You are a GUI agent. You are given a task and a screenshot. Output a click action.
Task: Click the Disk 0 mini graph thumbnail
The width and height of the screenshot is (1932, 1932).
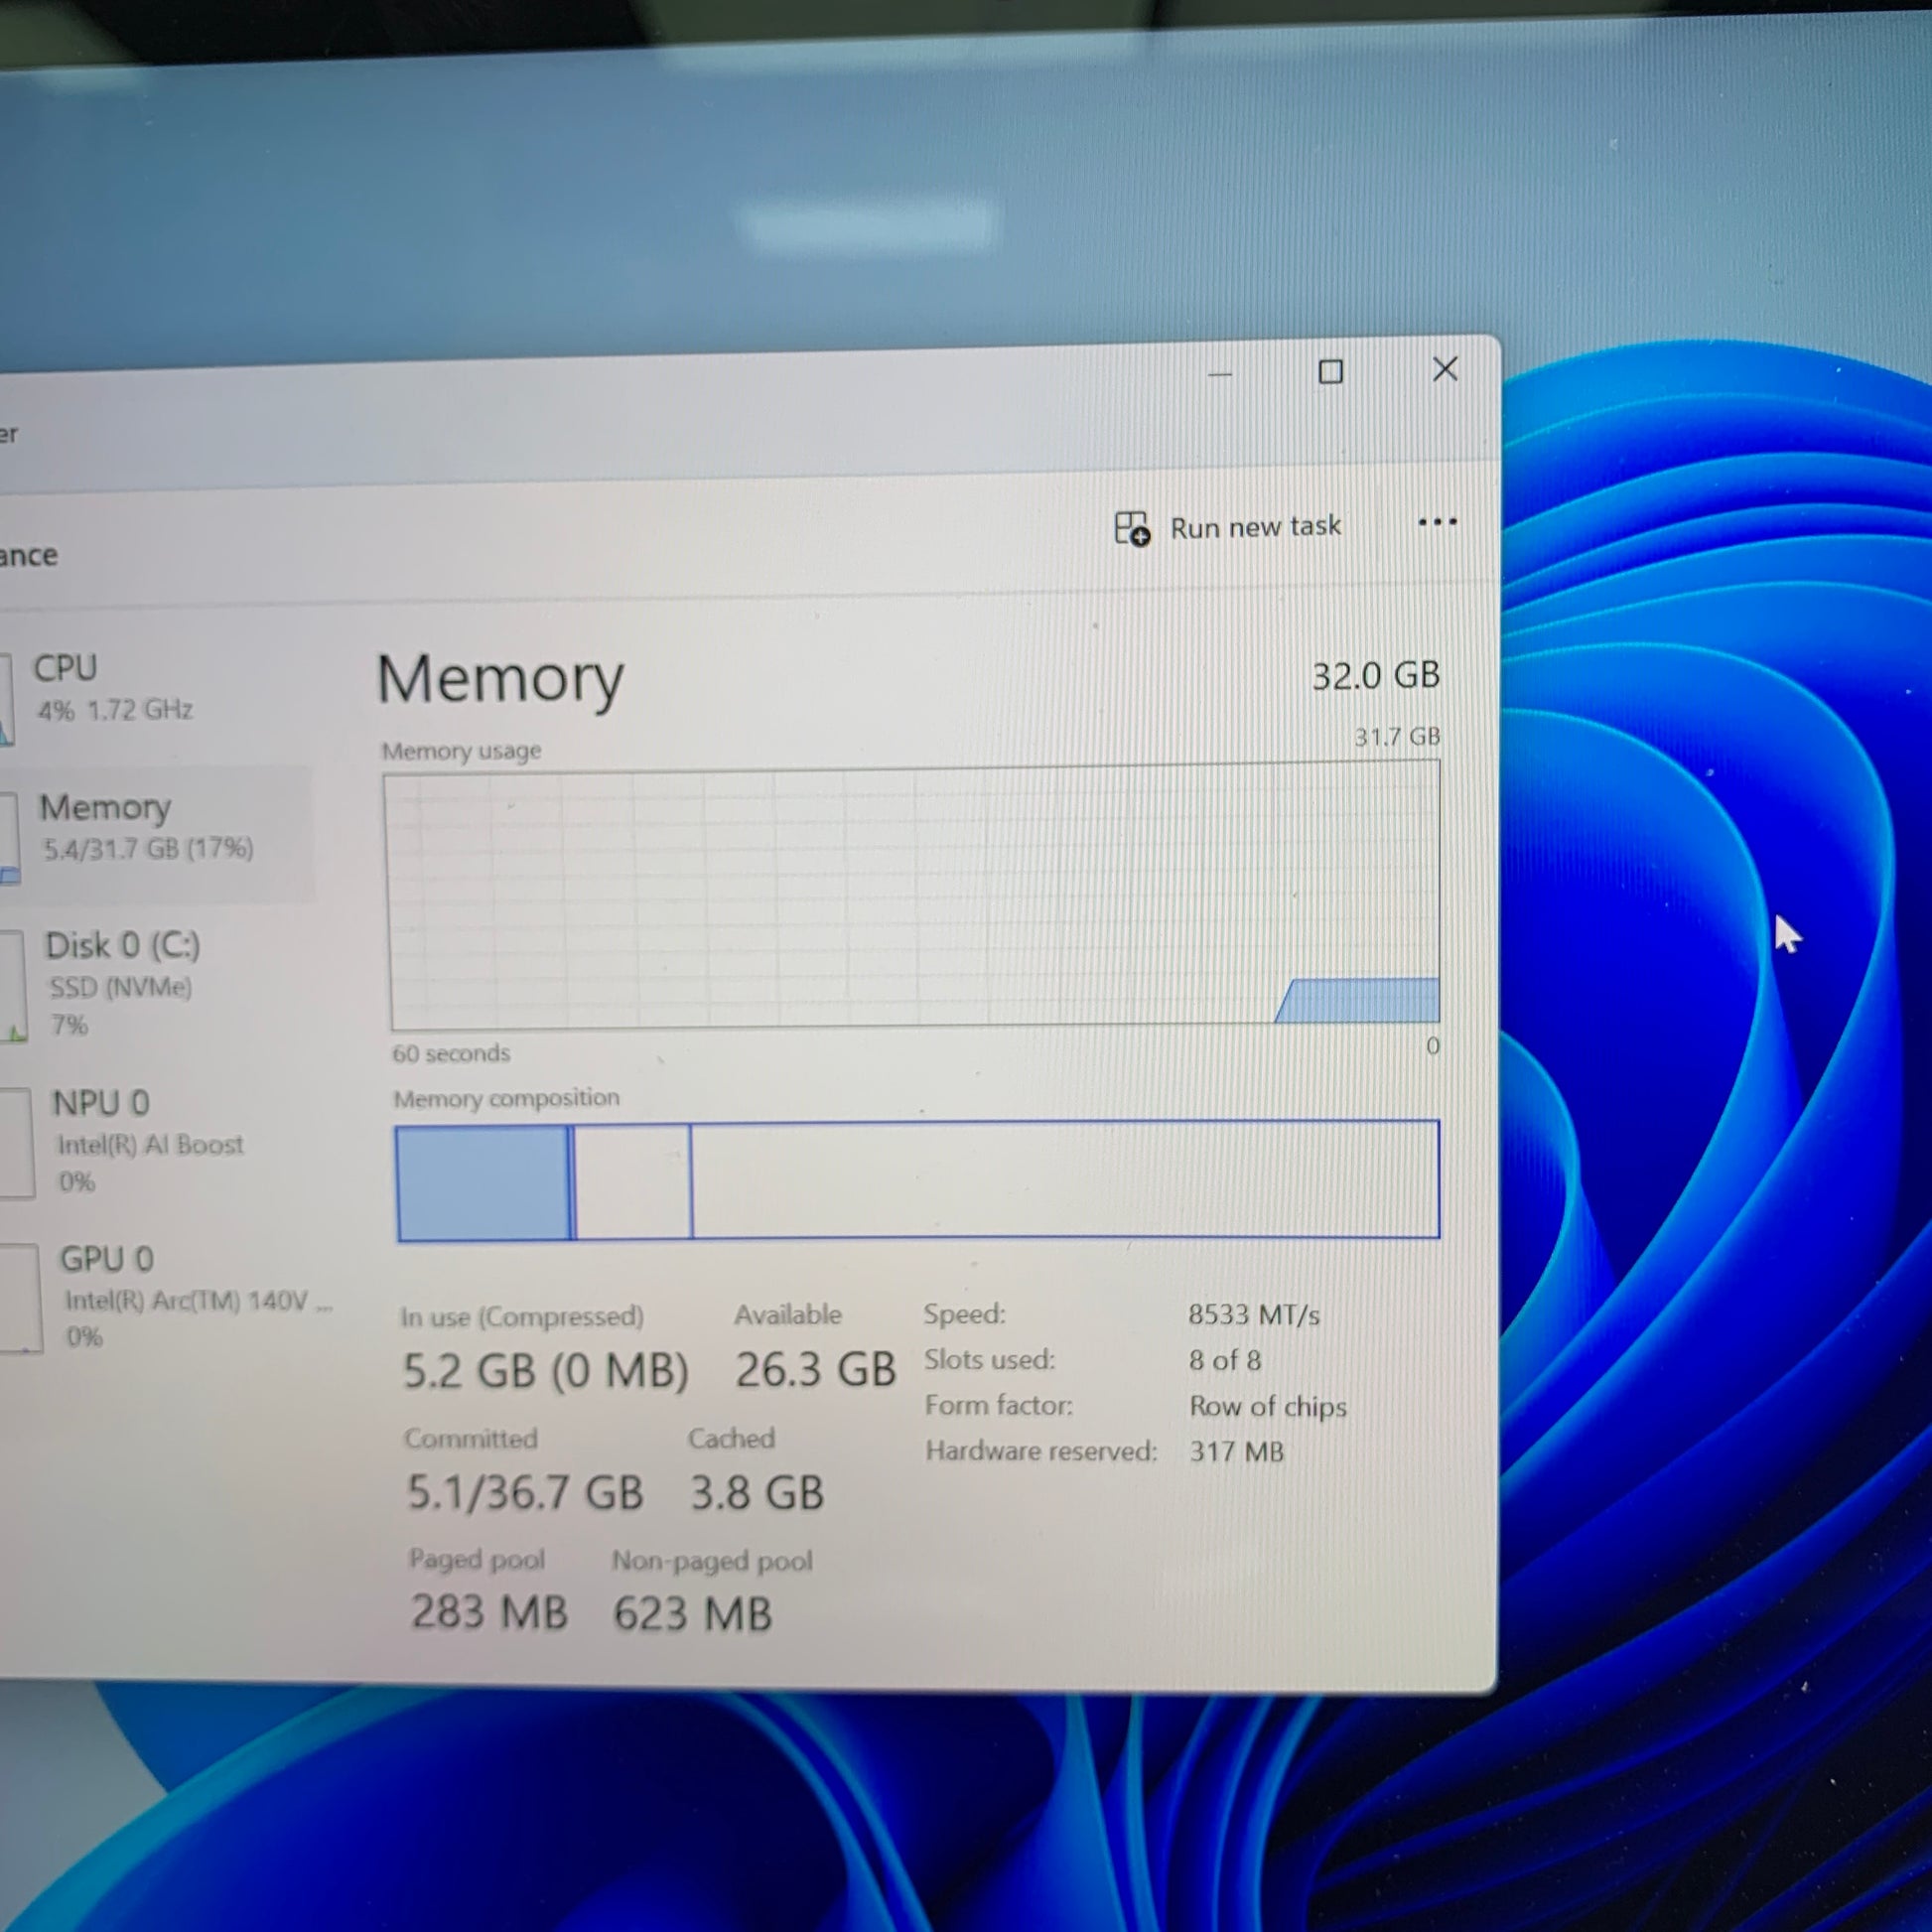[x=12, y=987]
